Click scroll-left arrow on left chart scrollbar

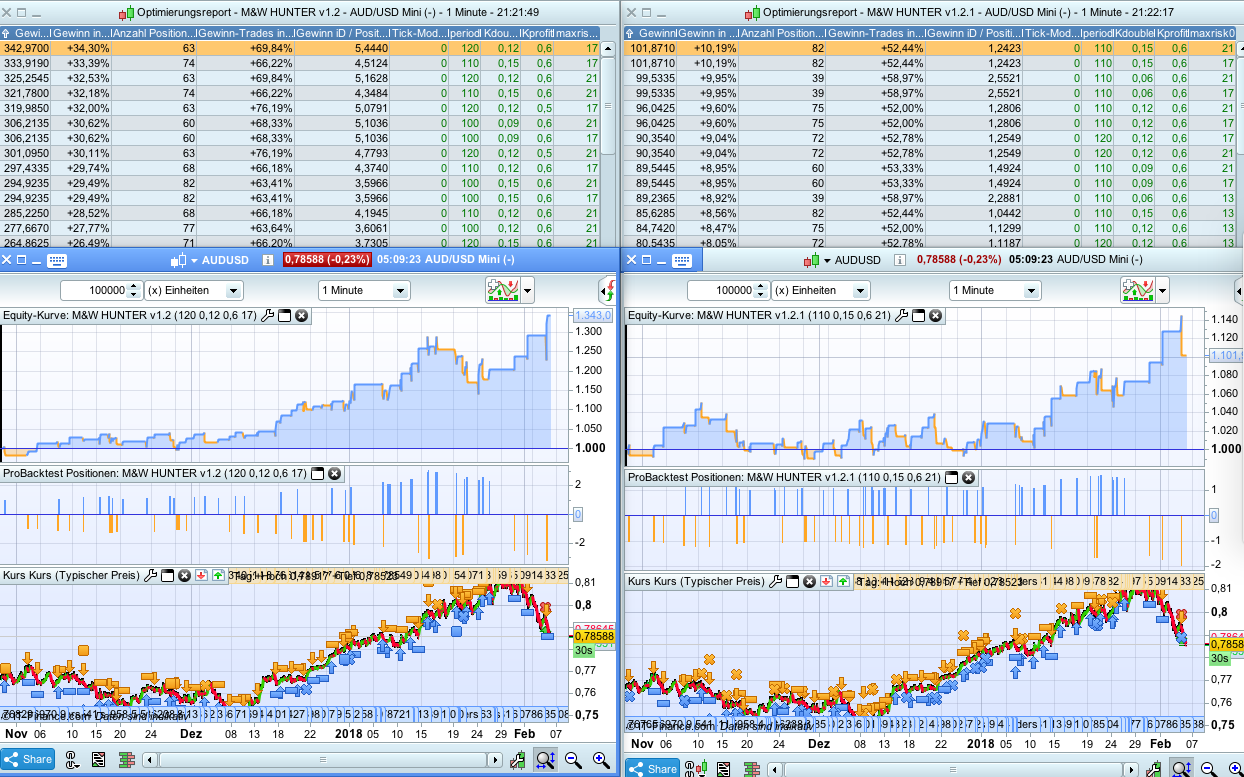point(151,760)
